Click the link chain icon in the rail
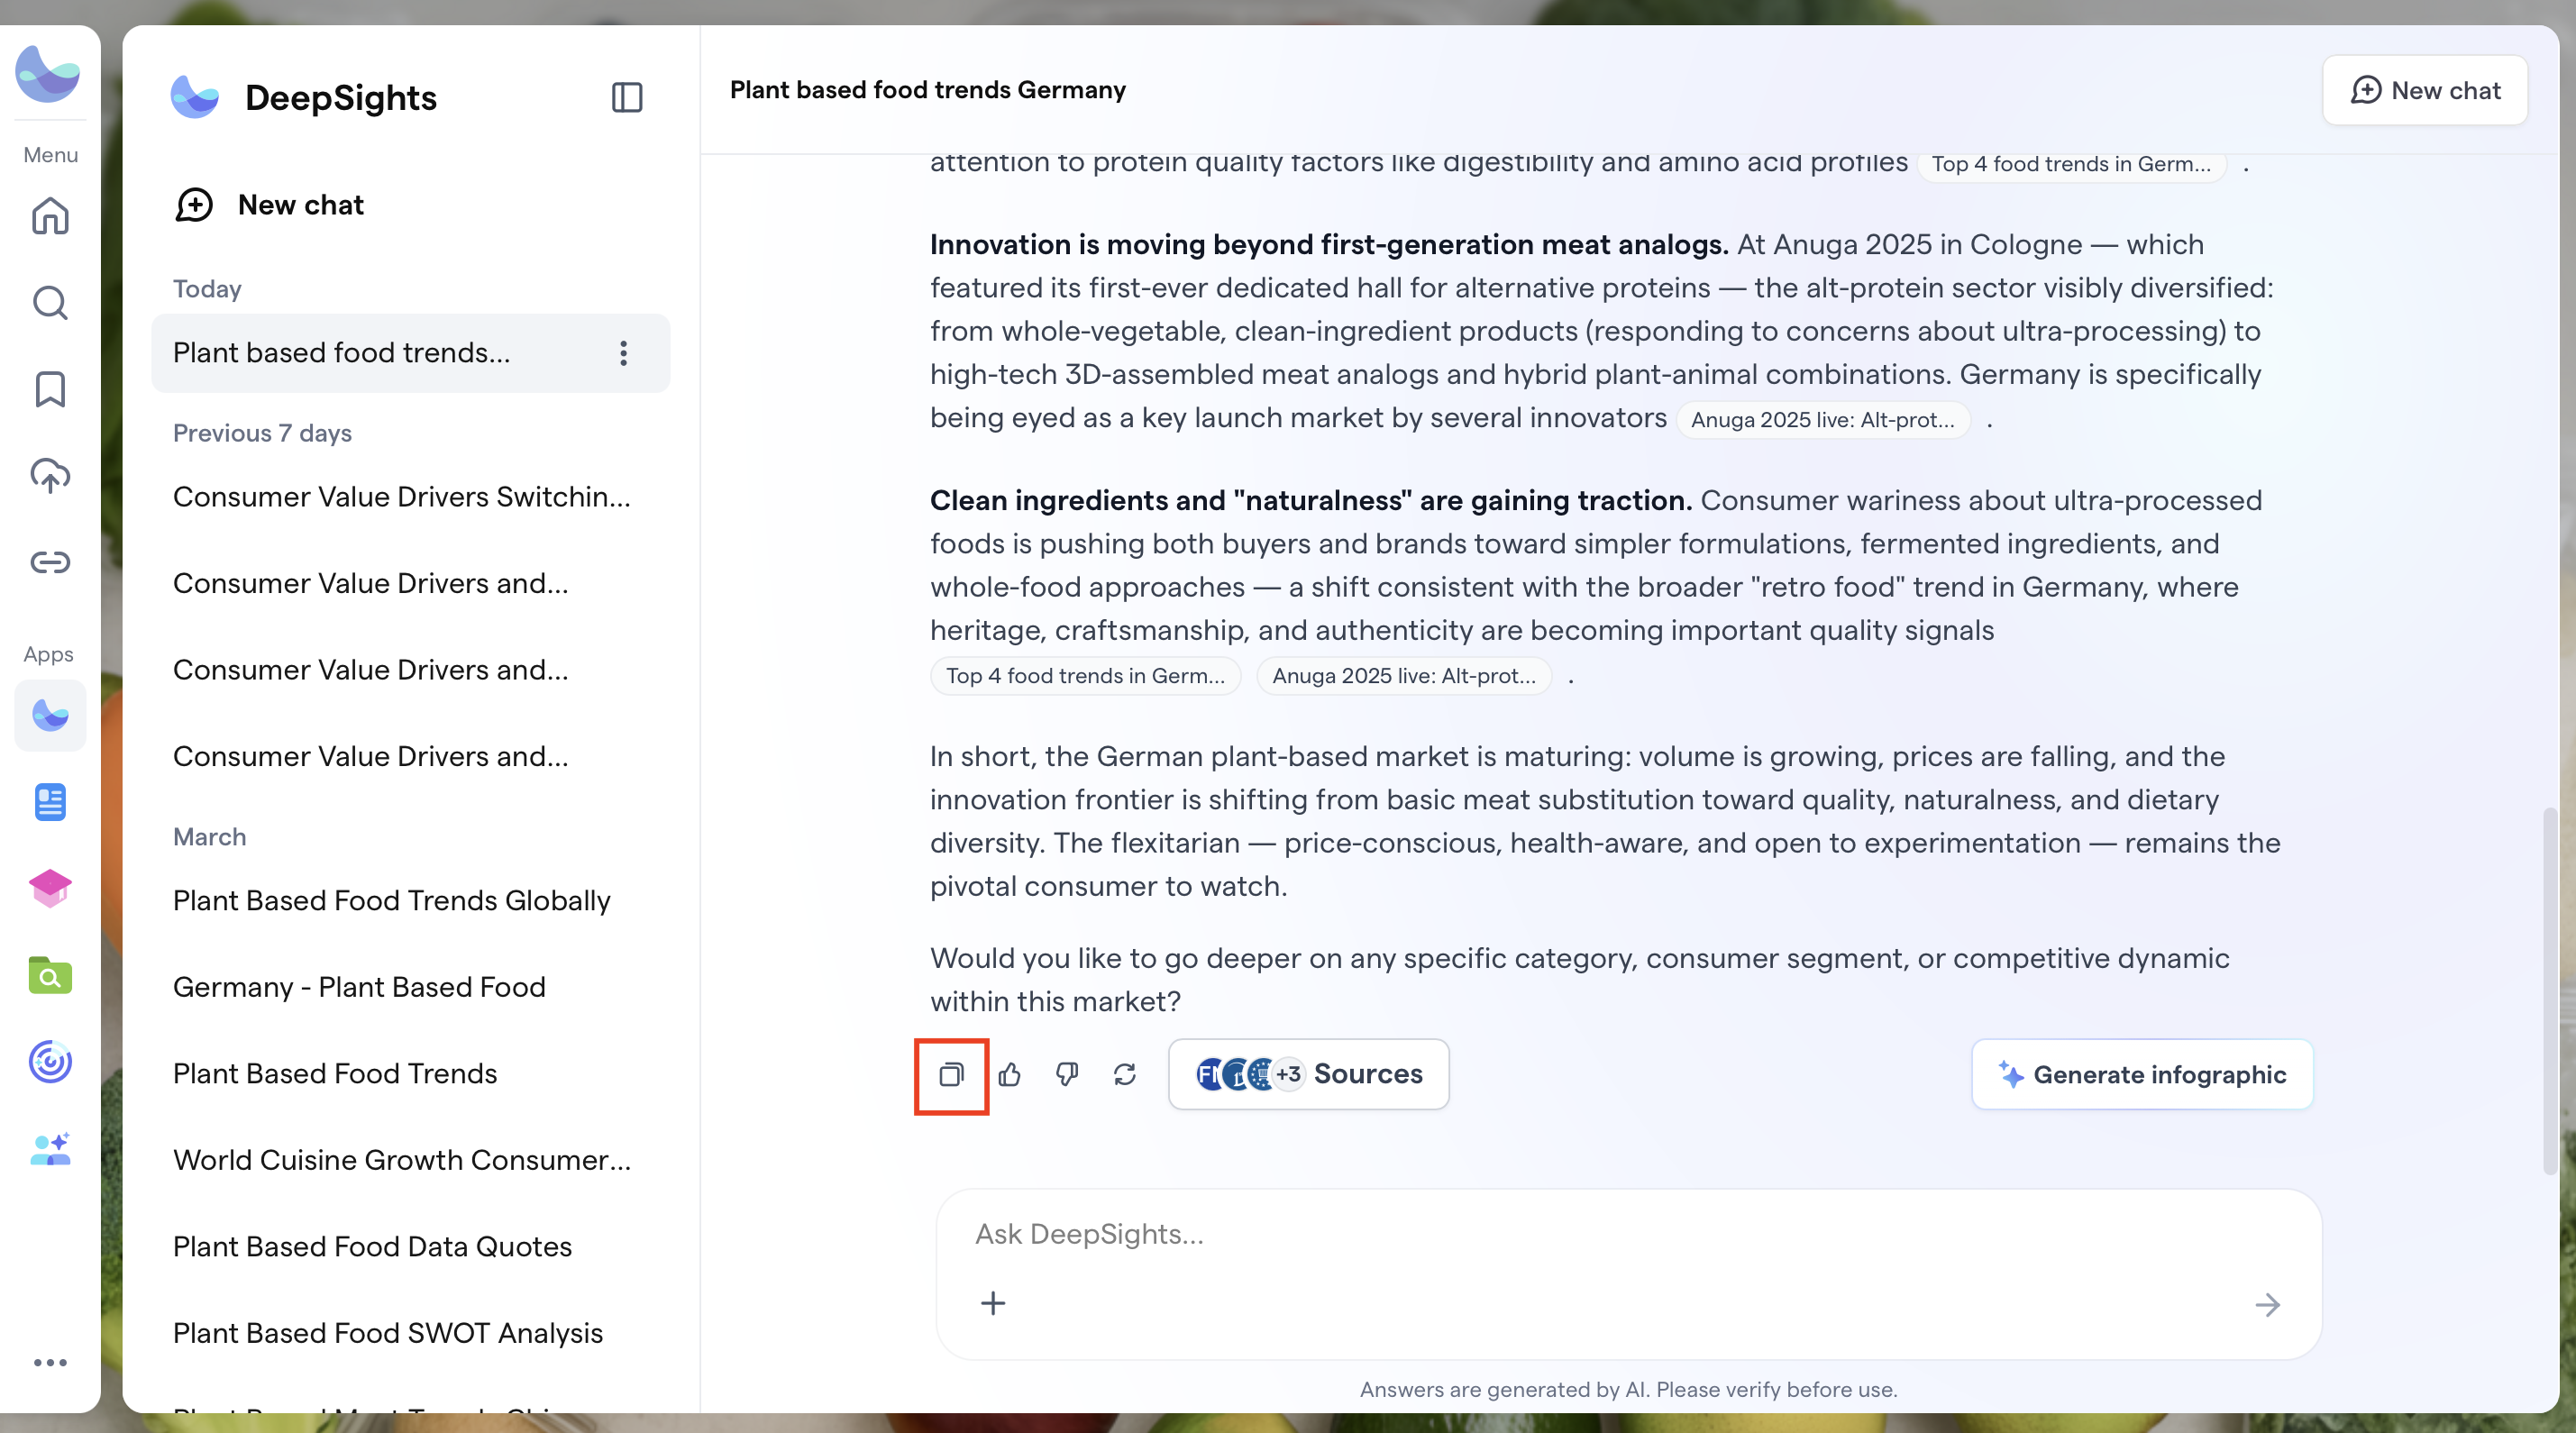This screenshot has width=2576, height=1433. click(50, 562)
